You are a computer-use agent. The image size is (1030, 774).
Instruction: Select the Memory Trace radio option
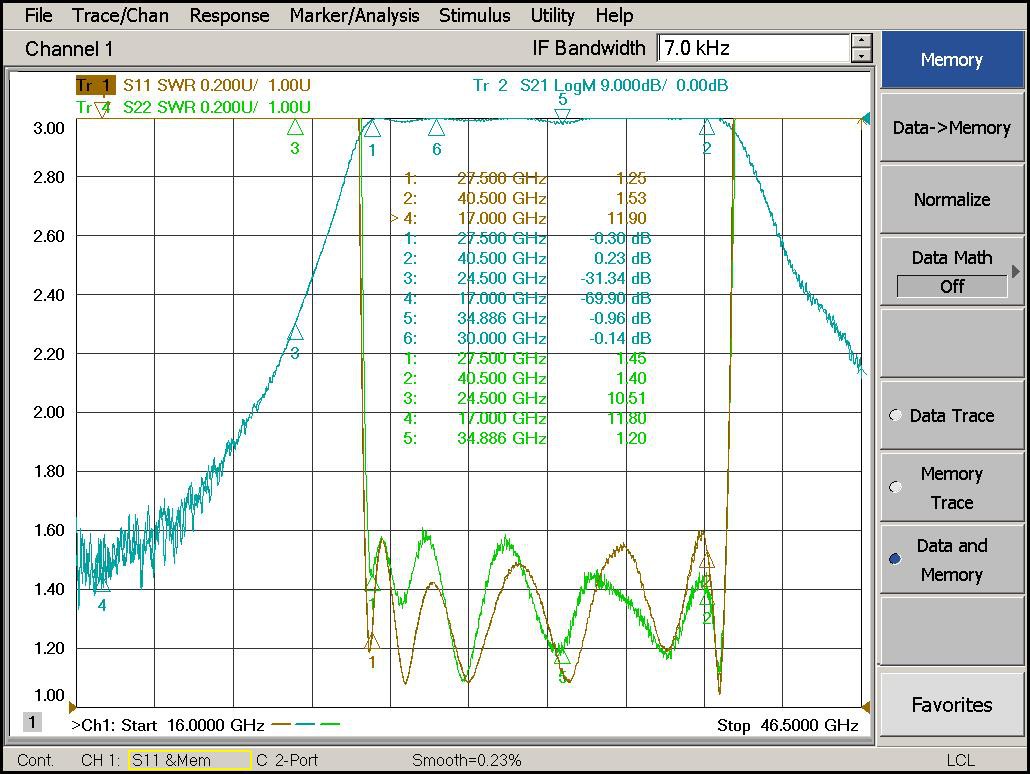pyautogui.click(x=896, y=488)
